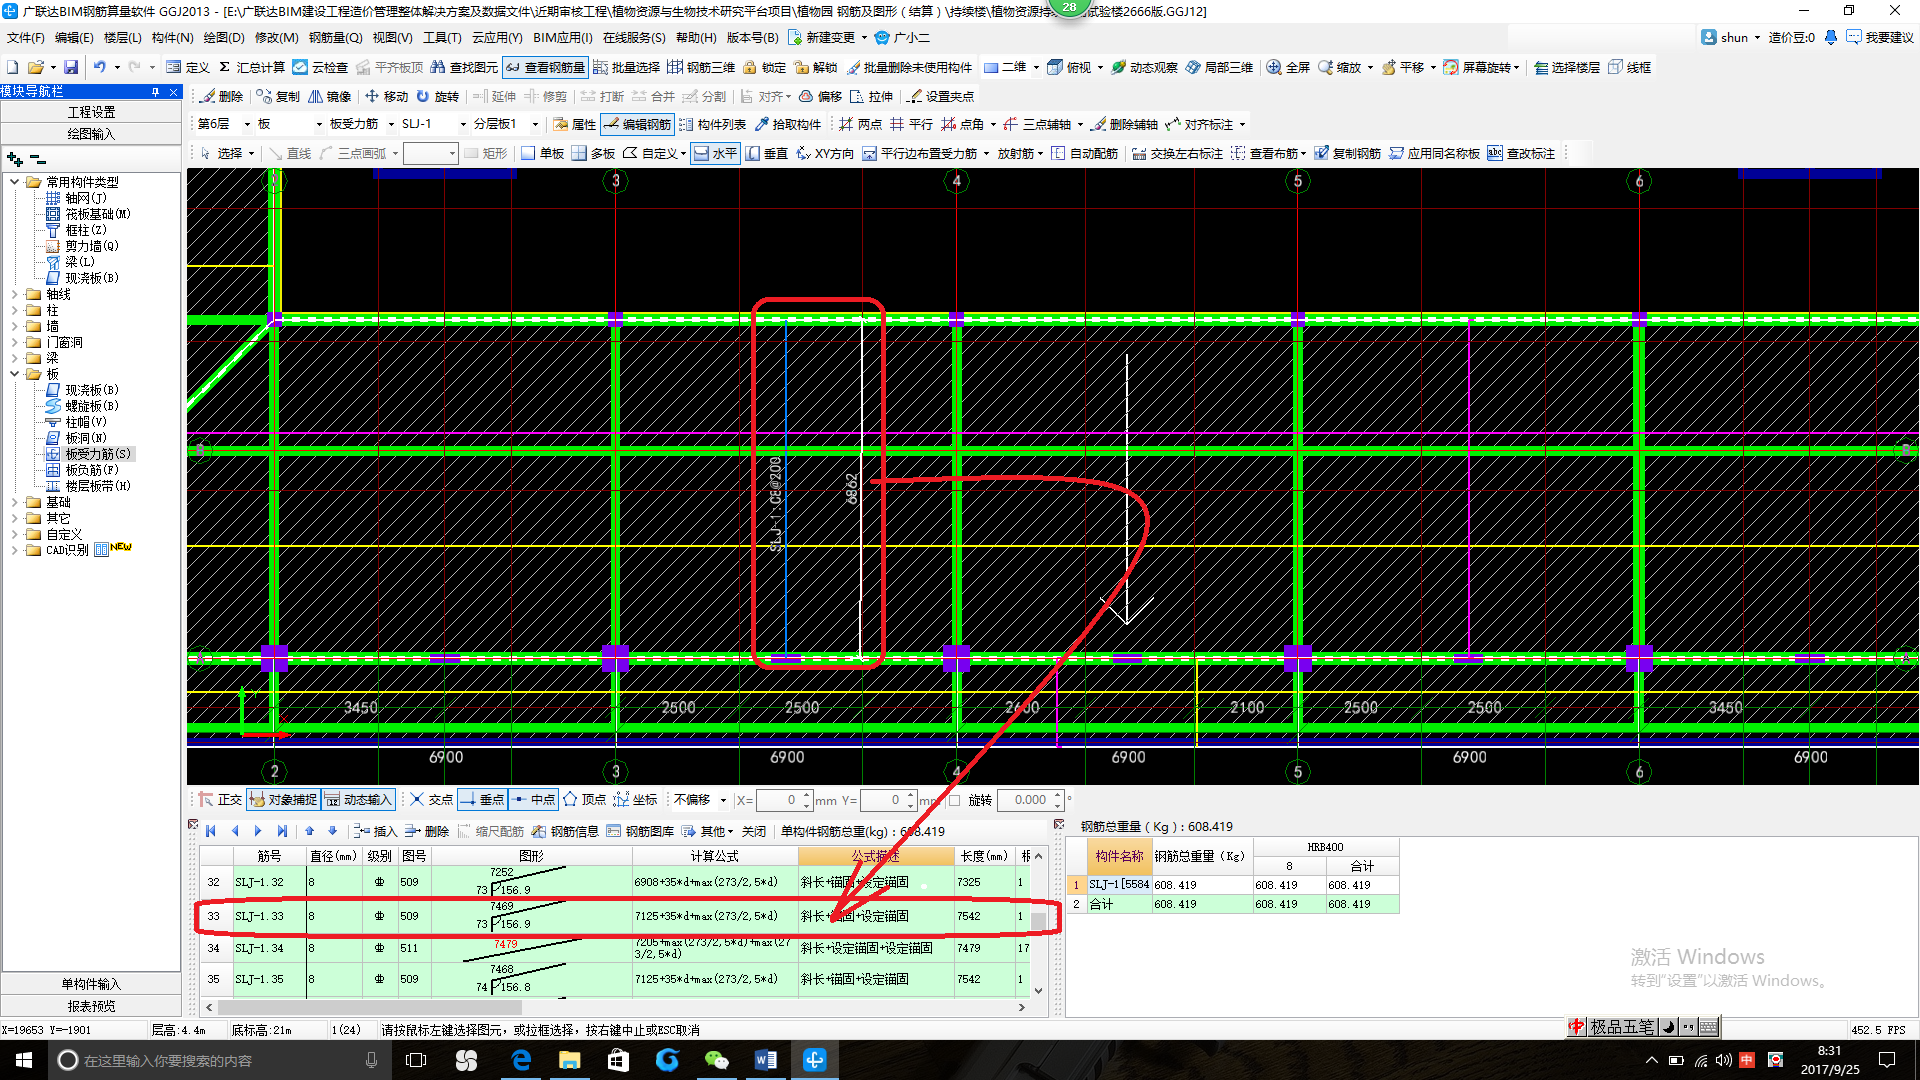Run 汇总计算 summary calculation

point(251,67)
